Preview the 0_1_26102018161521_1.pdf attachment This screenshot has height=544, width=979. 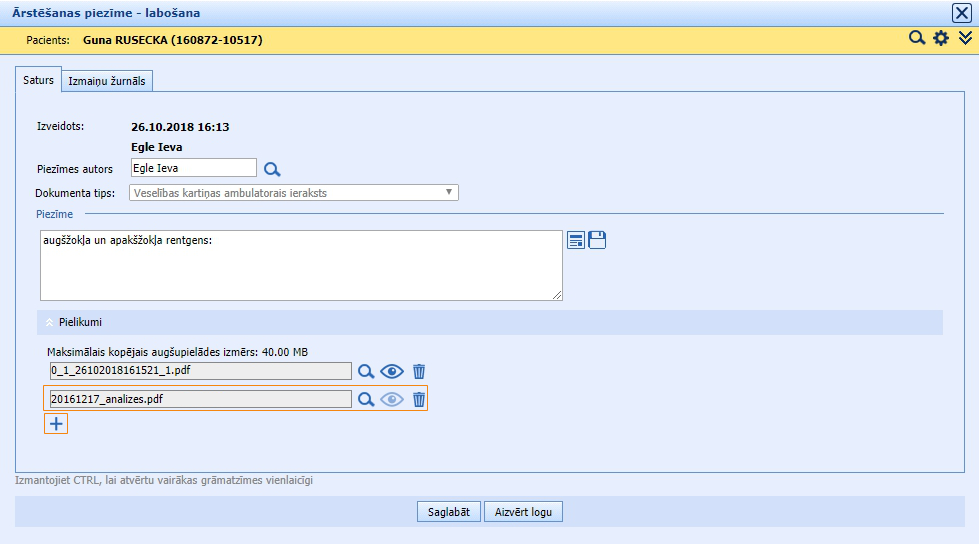point(391,371)
